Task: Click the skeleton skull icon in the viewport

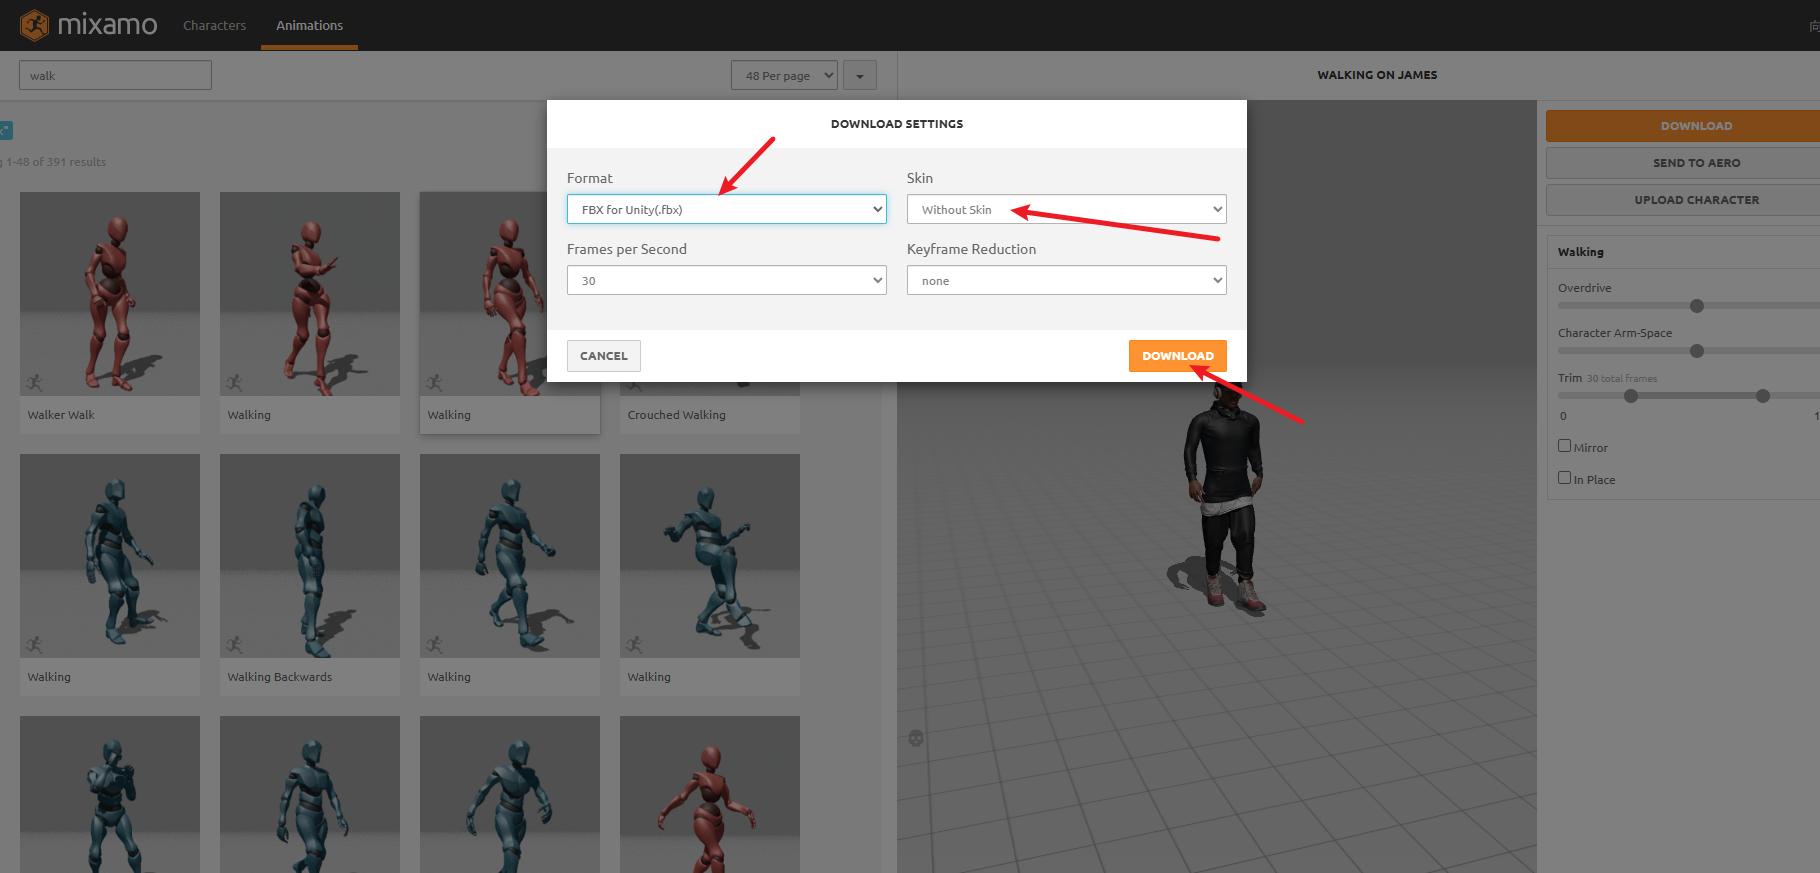Action: [x=915, y=738]
